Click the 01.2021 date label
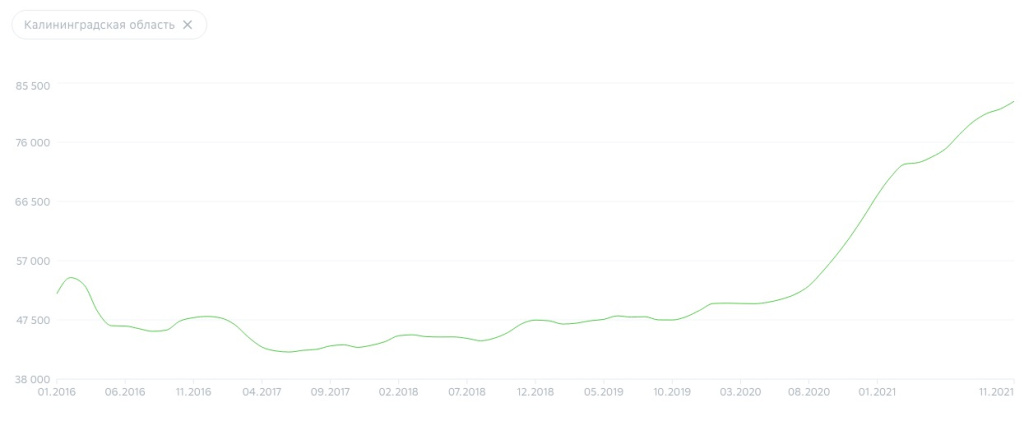Screen dimensions: 1024x421 tap(877, 392)
